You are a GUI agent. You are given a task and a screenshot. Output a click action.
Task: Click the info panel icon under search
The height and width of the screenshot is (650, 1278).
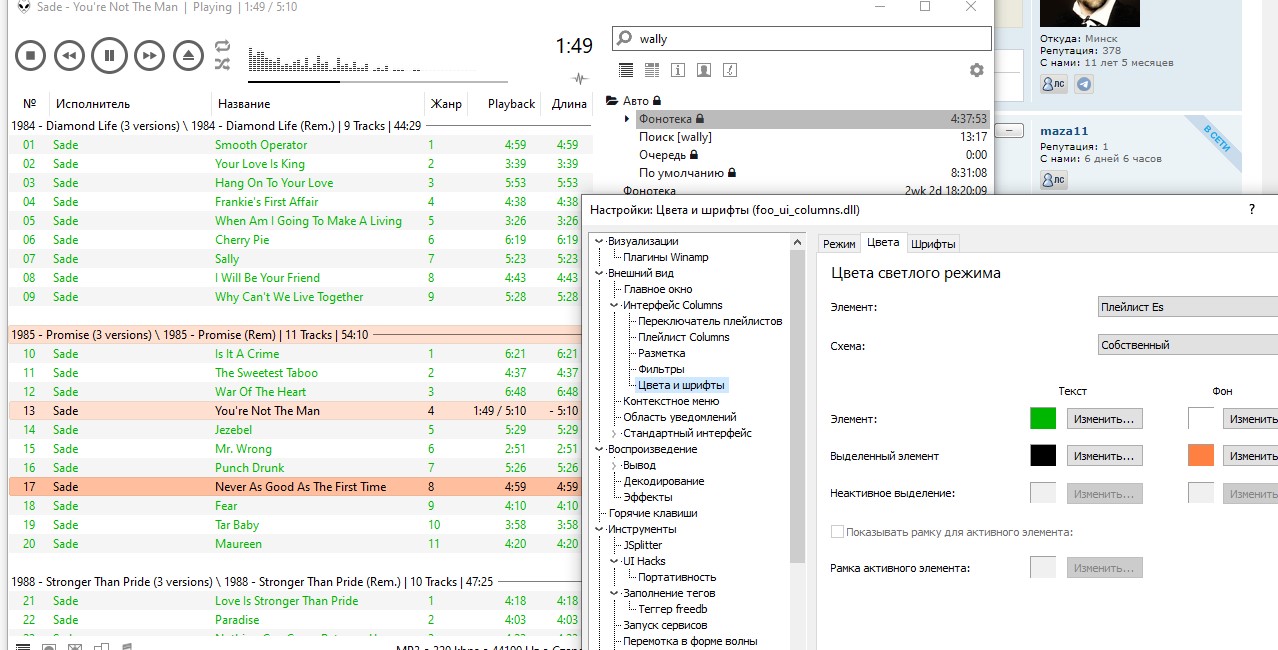pyautogui.click(x=678, y=70)
